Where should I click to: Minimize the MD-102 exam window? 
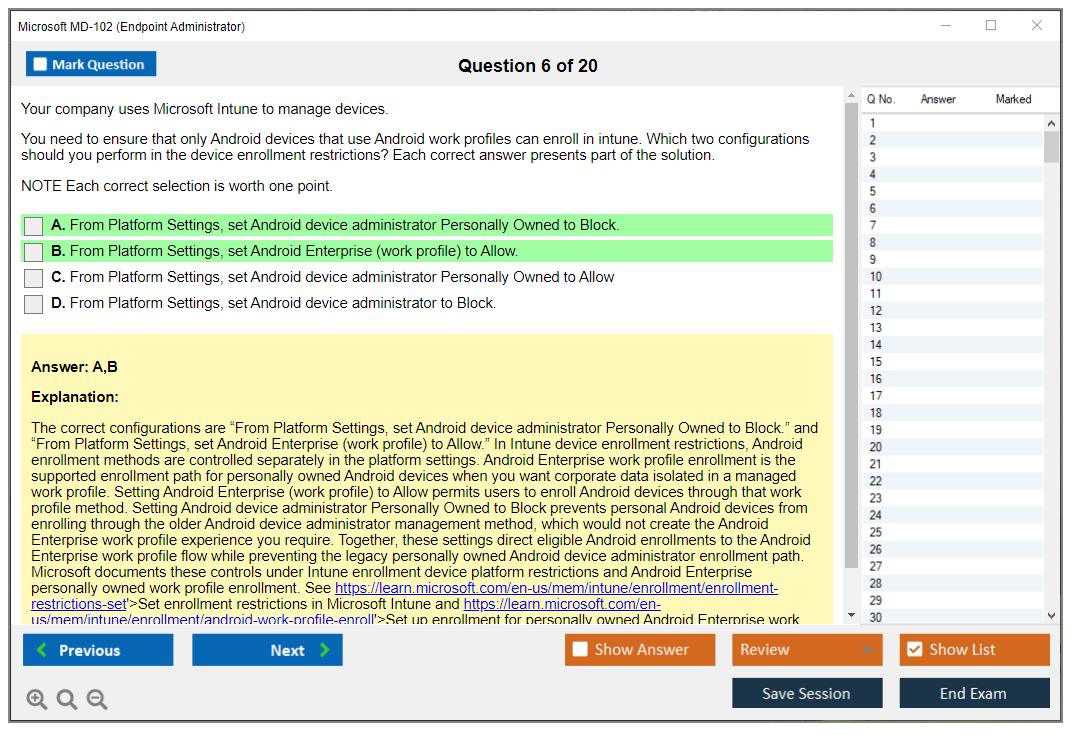coord(946,25)
